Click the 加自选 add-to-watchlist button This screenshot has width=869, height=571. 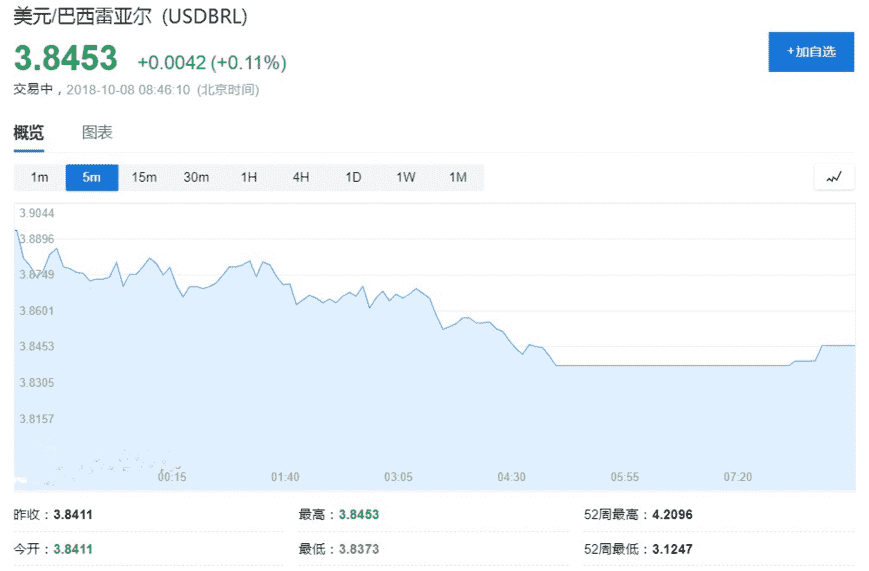point(811,52)
